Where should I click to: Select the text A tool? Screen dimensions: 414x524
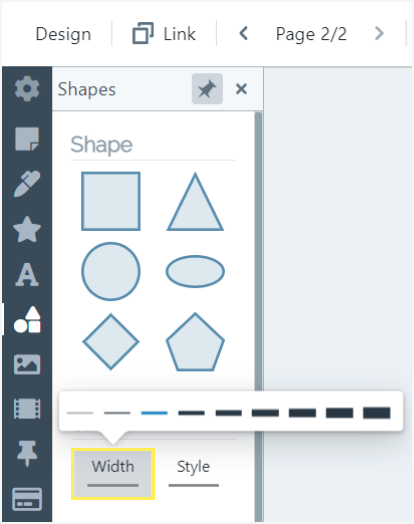27,274
